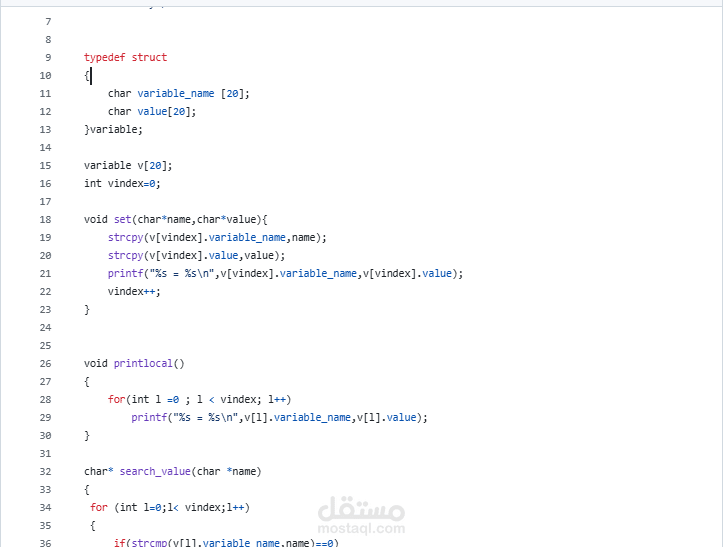Click 'int vindex=0;' line
This screenshot has height=547, width=724.
(x=122, y=184)
